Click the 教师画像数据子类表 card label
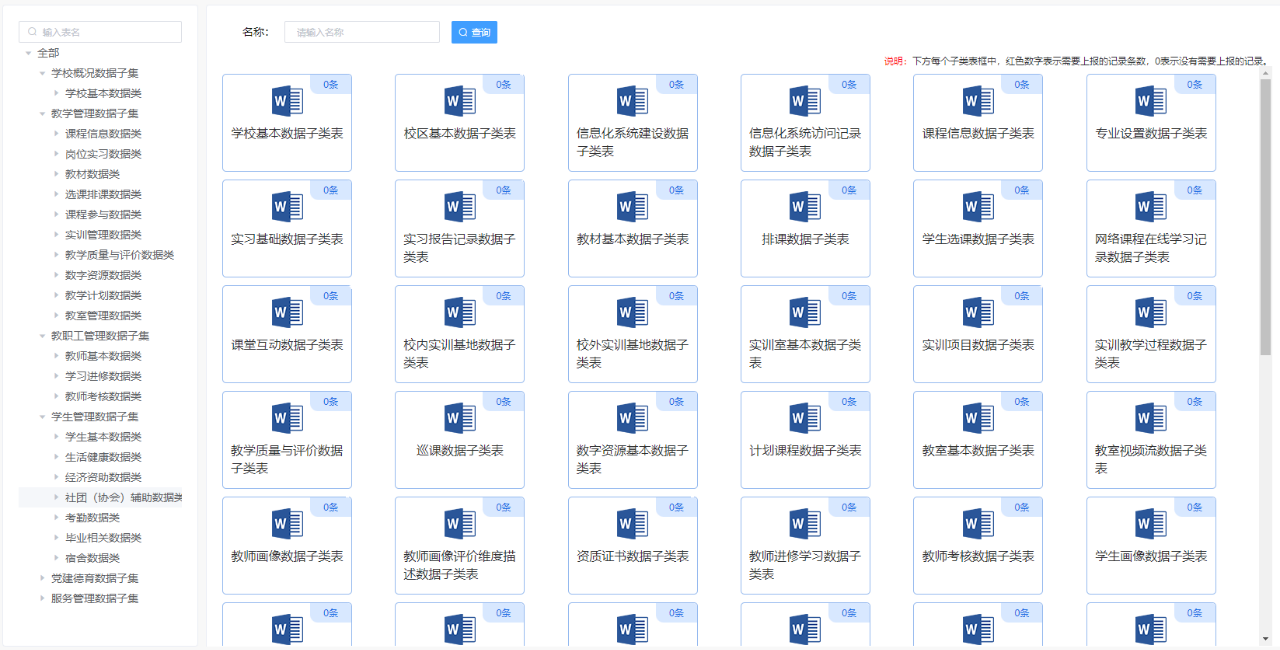1280x650 pixels. 287,556
